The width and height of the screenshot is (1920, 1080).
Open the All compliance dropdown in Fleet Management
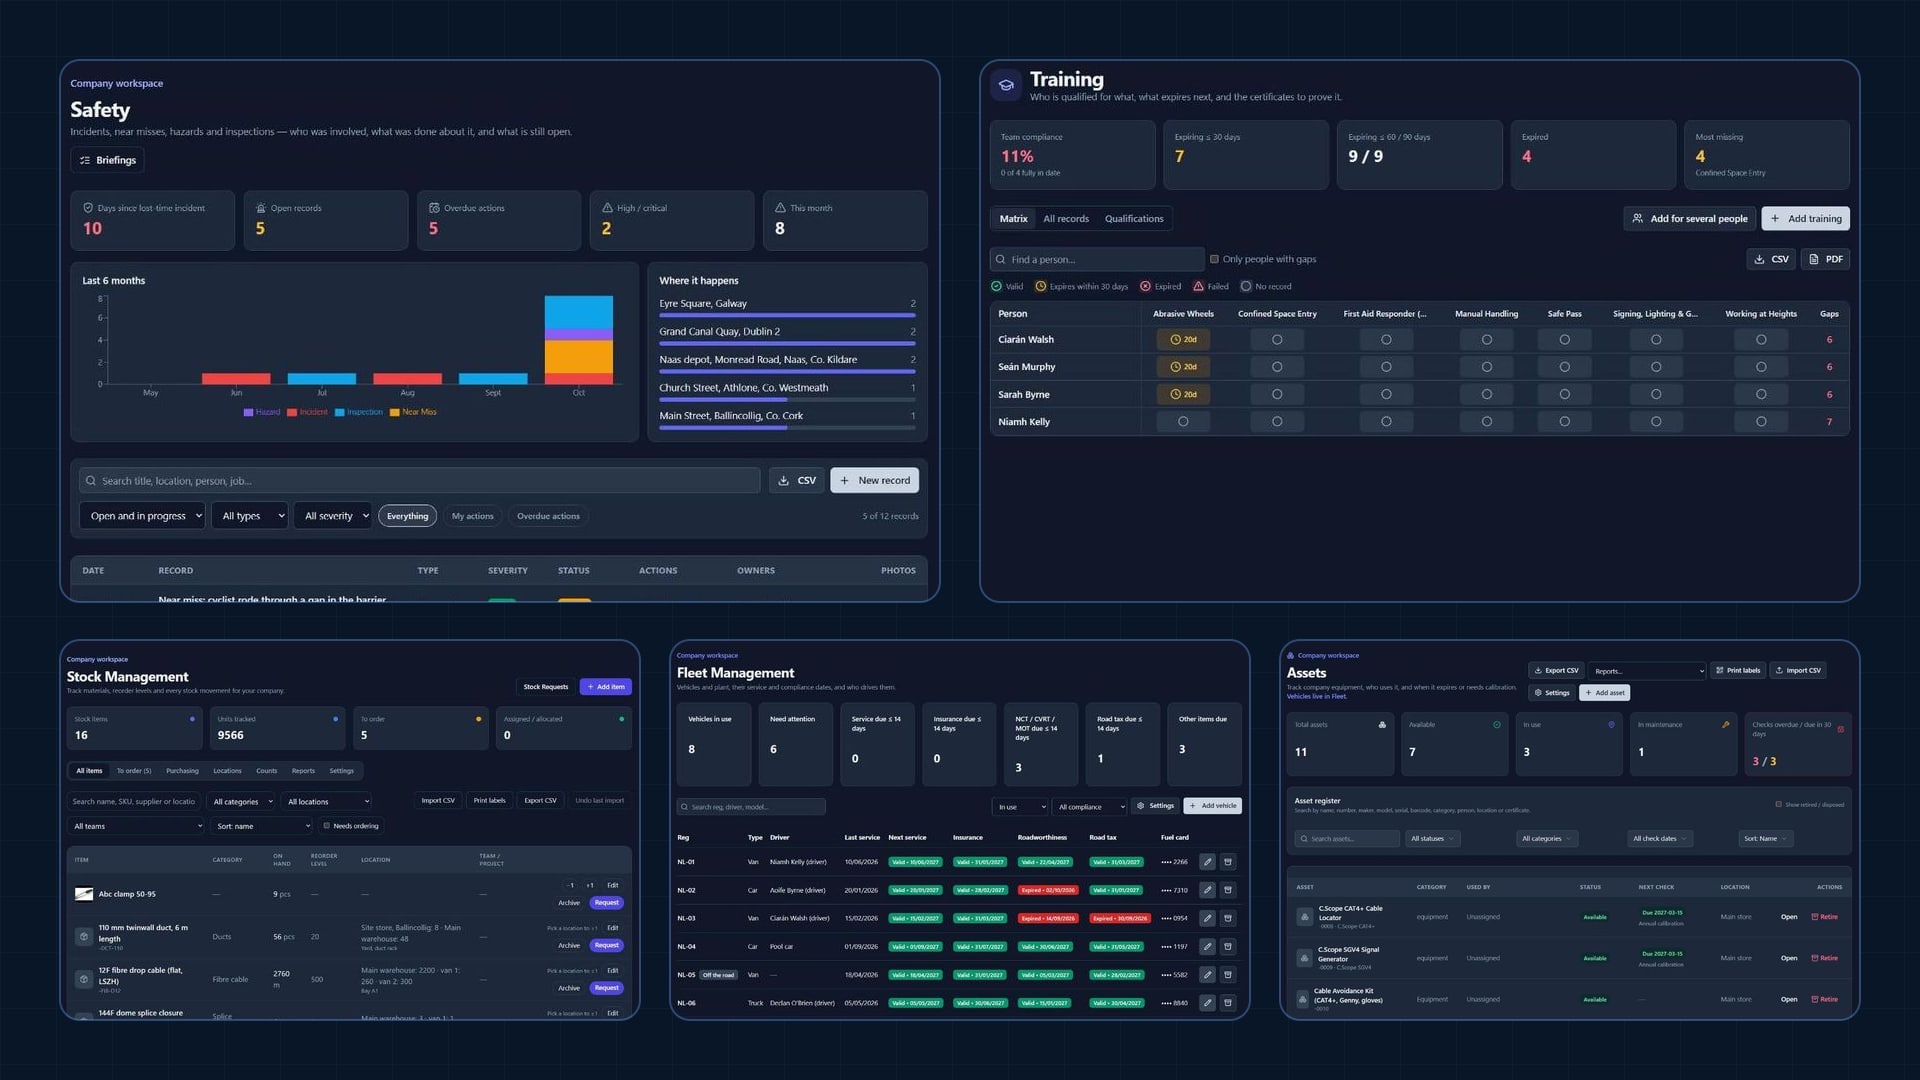1090,807
